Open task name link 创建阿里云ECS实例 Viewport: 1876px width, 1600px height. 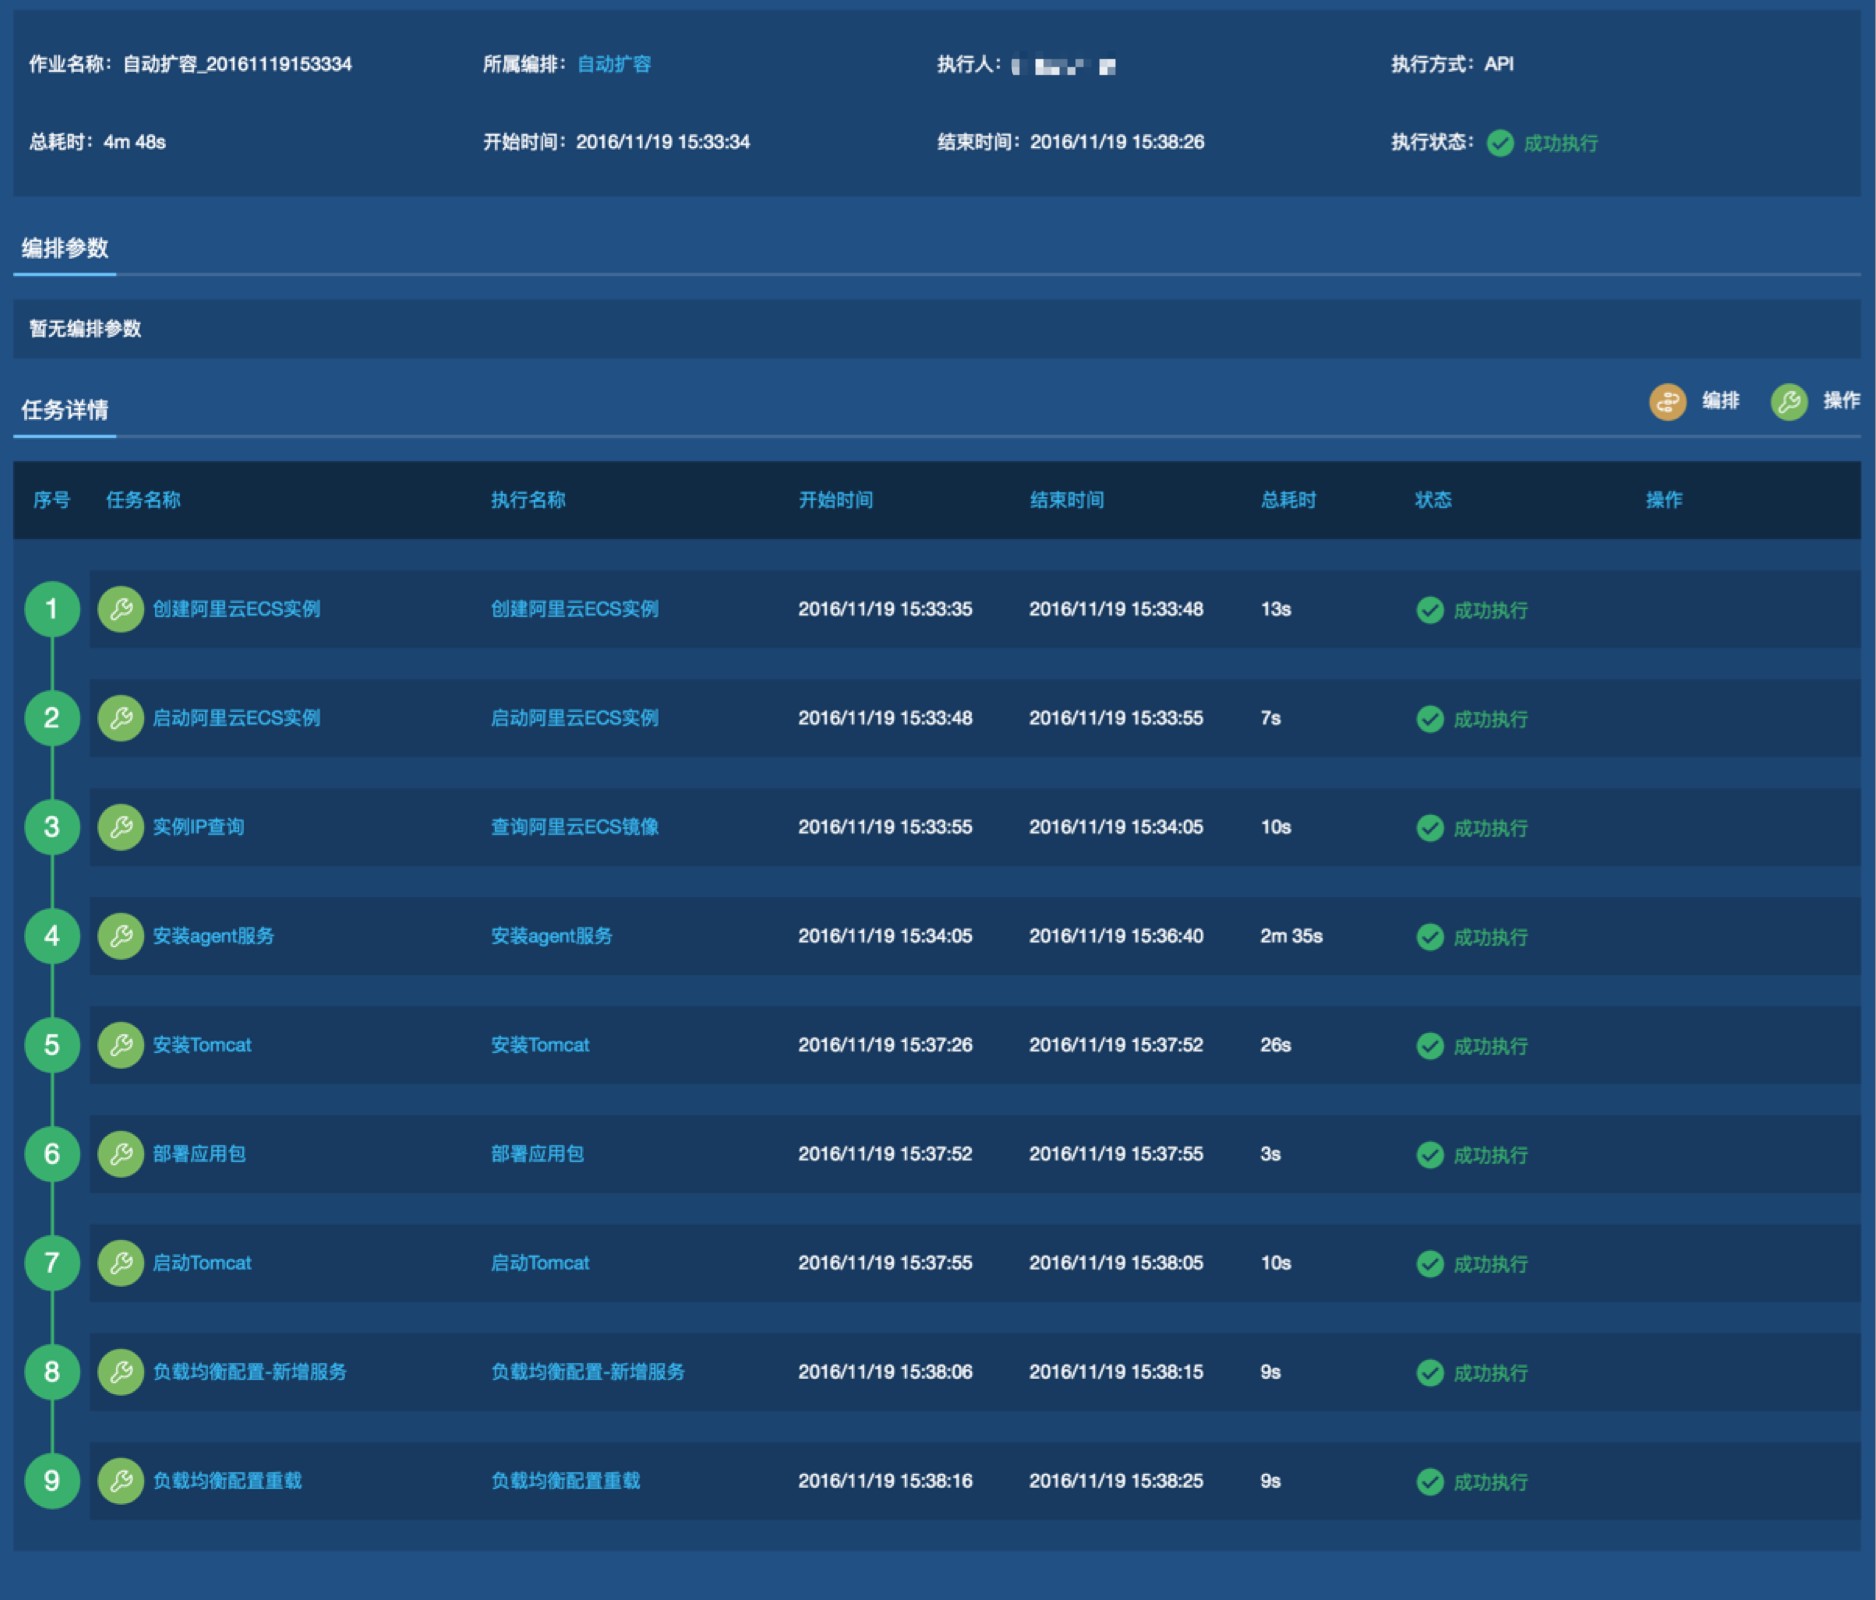(236, 609)
